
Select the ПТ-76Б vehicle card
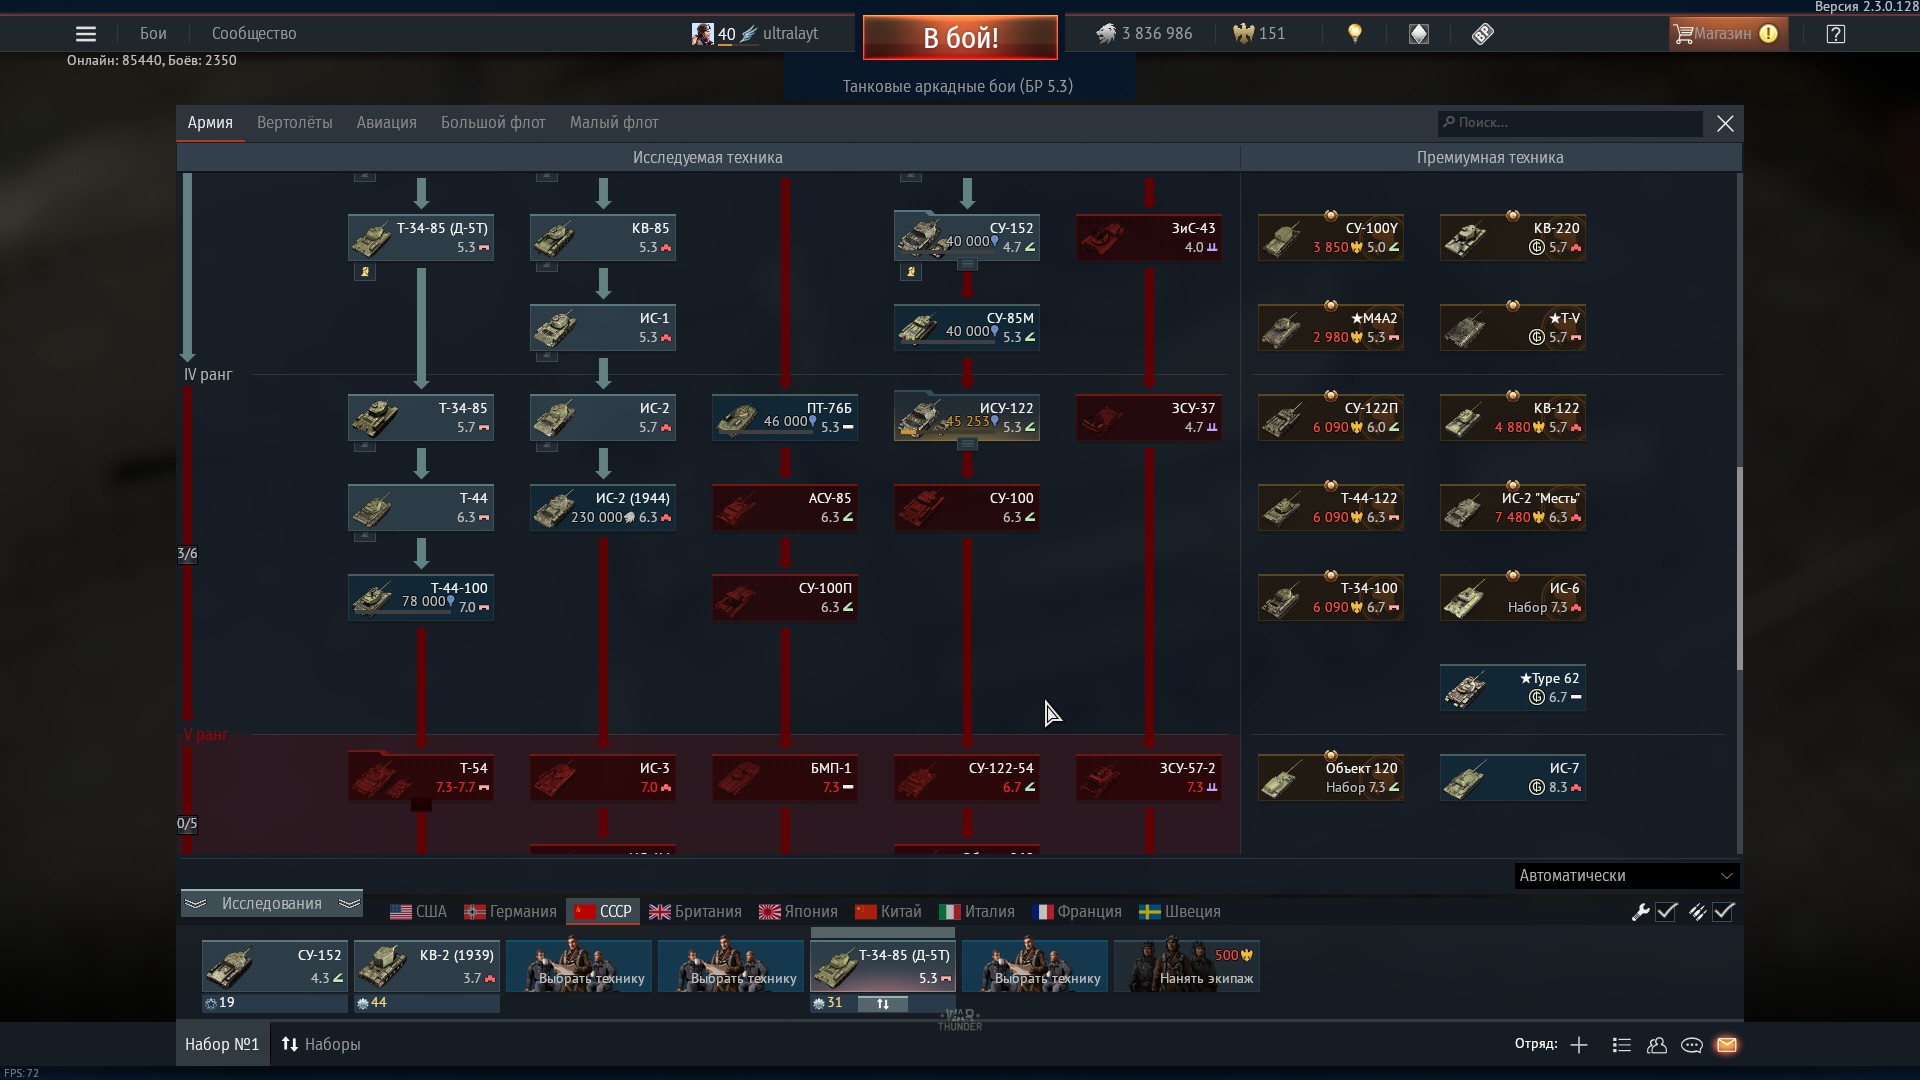[785, 417]
